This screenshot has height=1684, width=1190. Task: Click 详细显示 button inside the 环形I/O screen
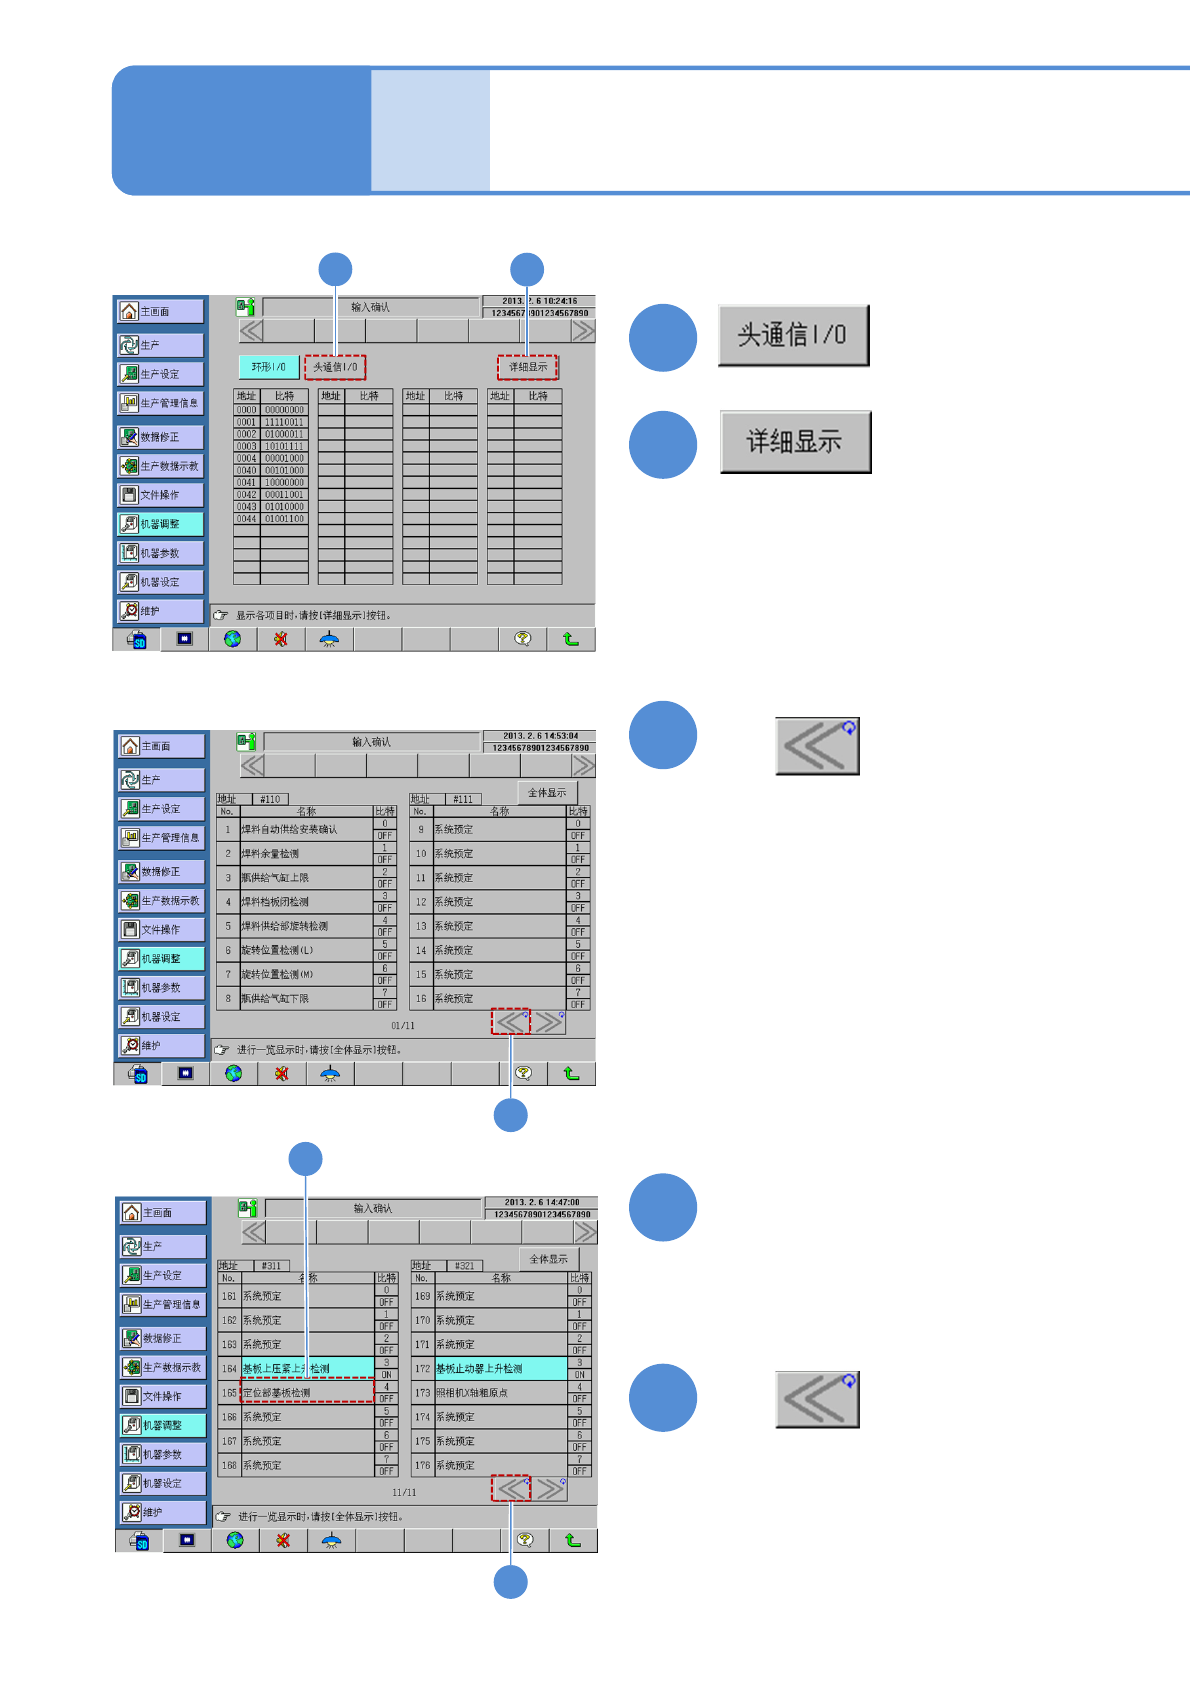click(528, 367)
